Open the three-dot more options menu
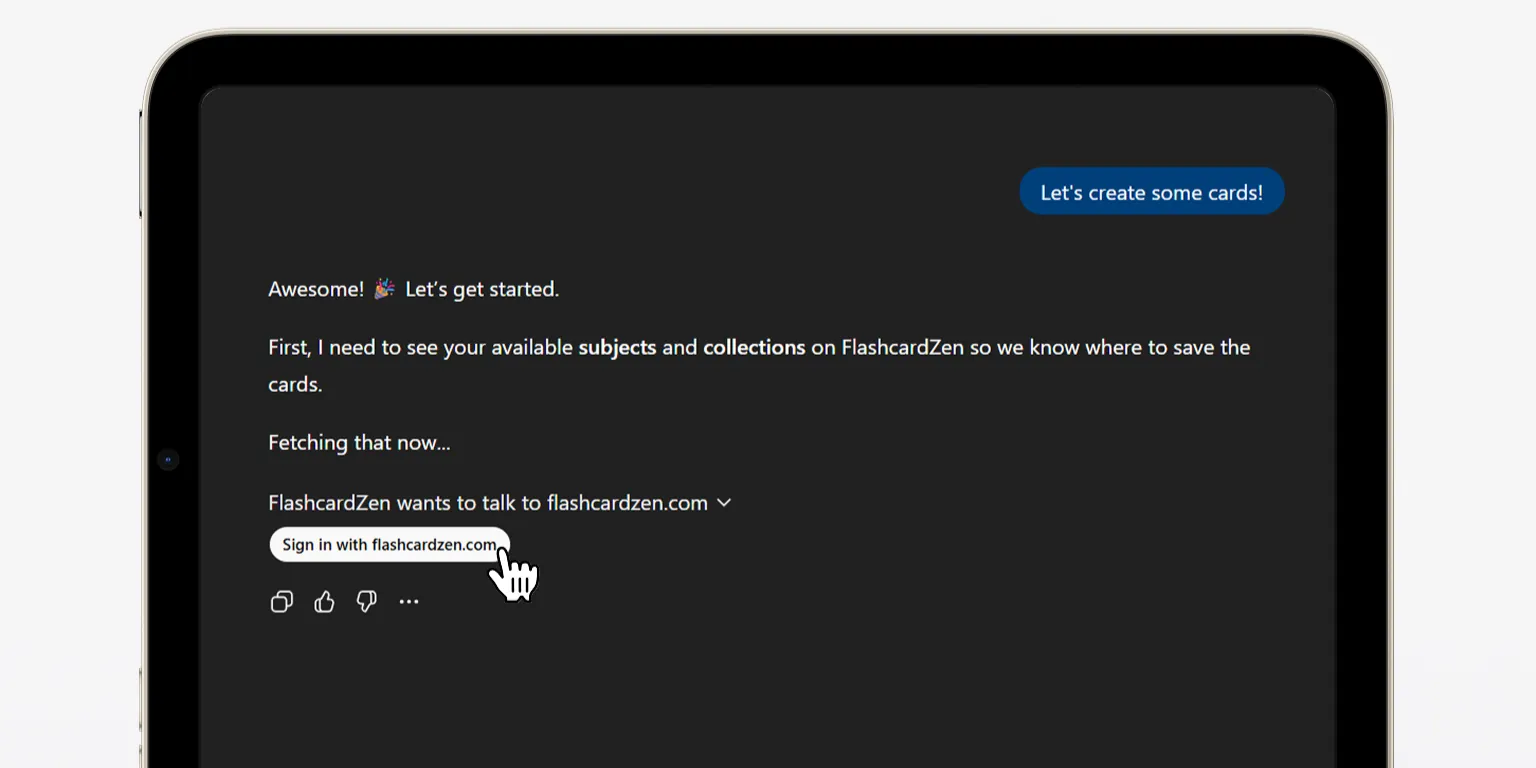The image size is (1536, 768). click(x=409, y=601)
